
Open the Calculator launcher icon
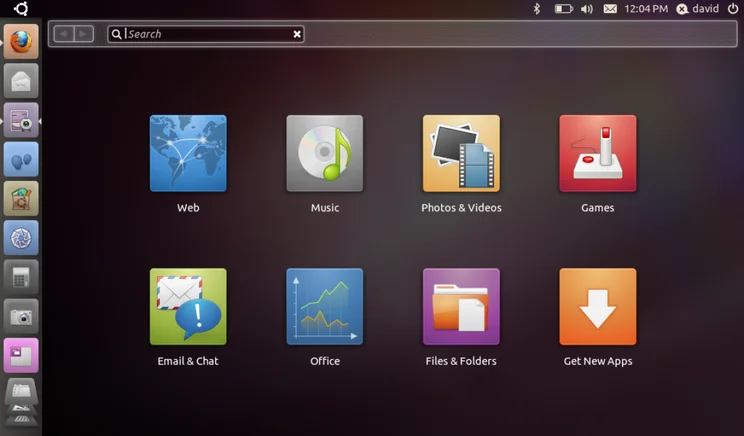pyautogui.click(x=21, y=277)
